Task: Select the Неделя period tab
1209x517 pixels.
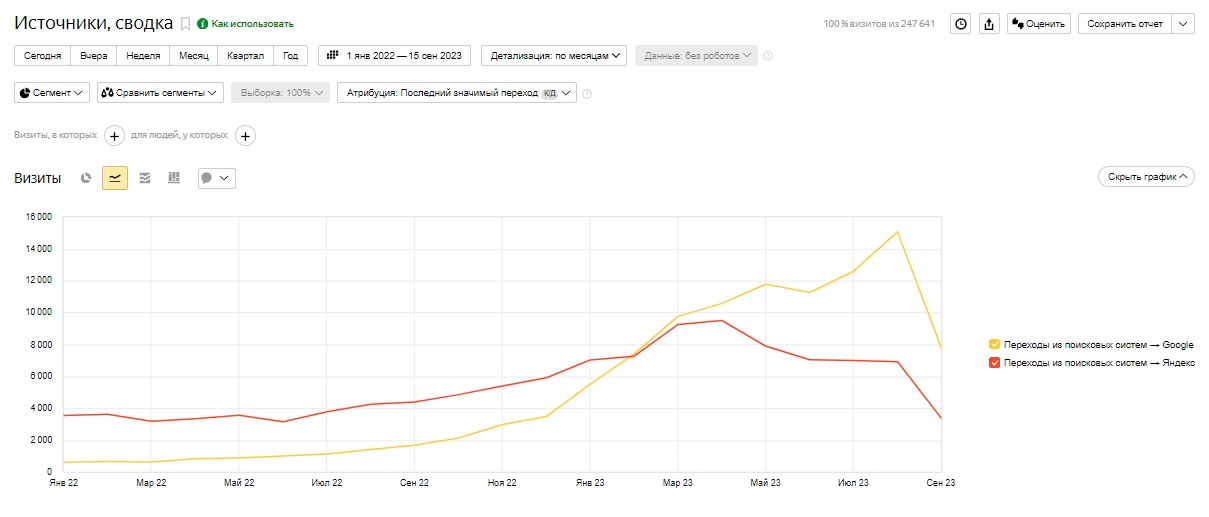Action: [x=143, y=56]
